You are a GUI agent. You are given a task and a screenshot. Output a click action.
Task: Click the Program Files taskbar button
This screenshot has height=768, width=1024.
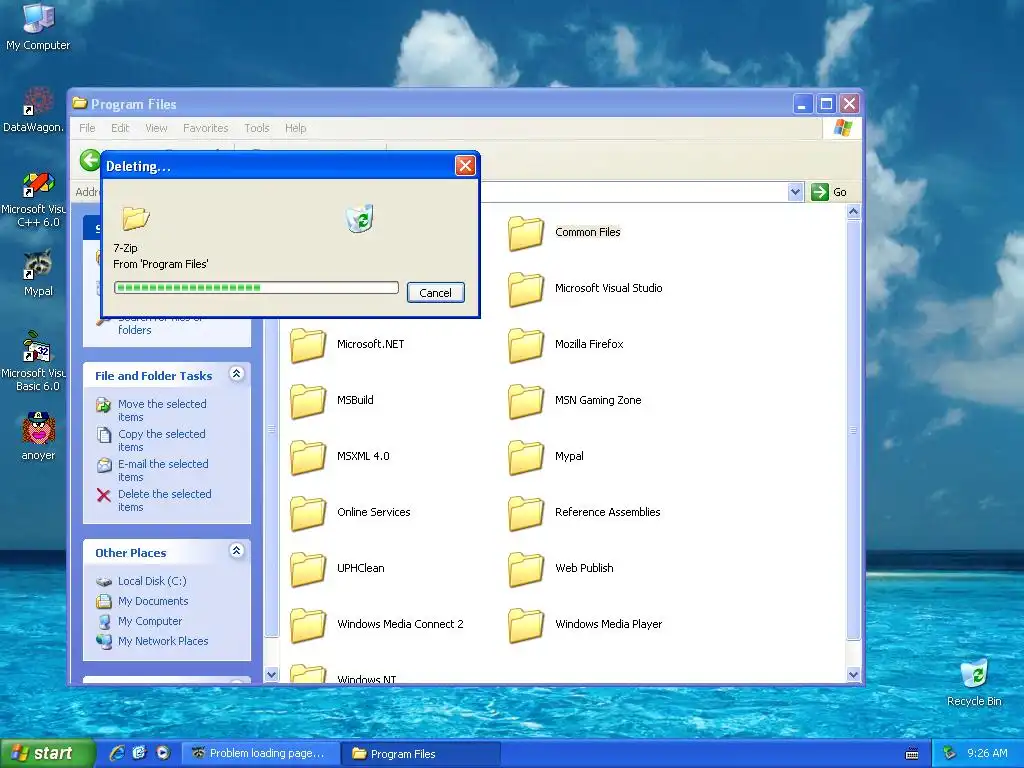click(x=421, y=754)
